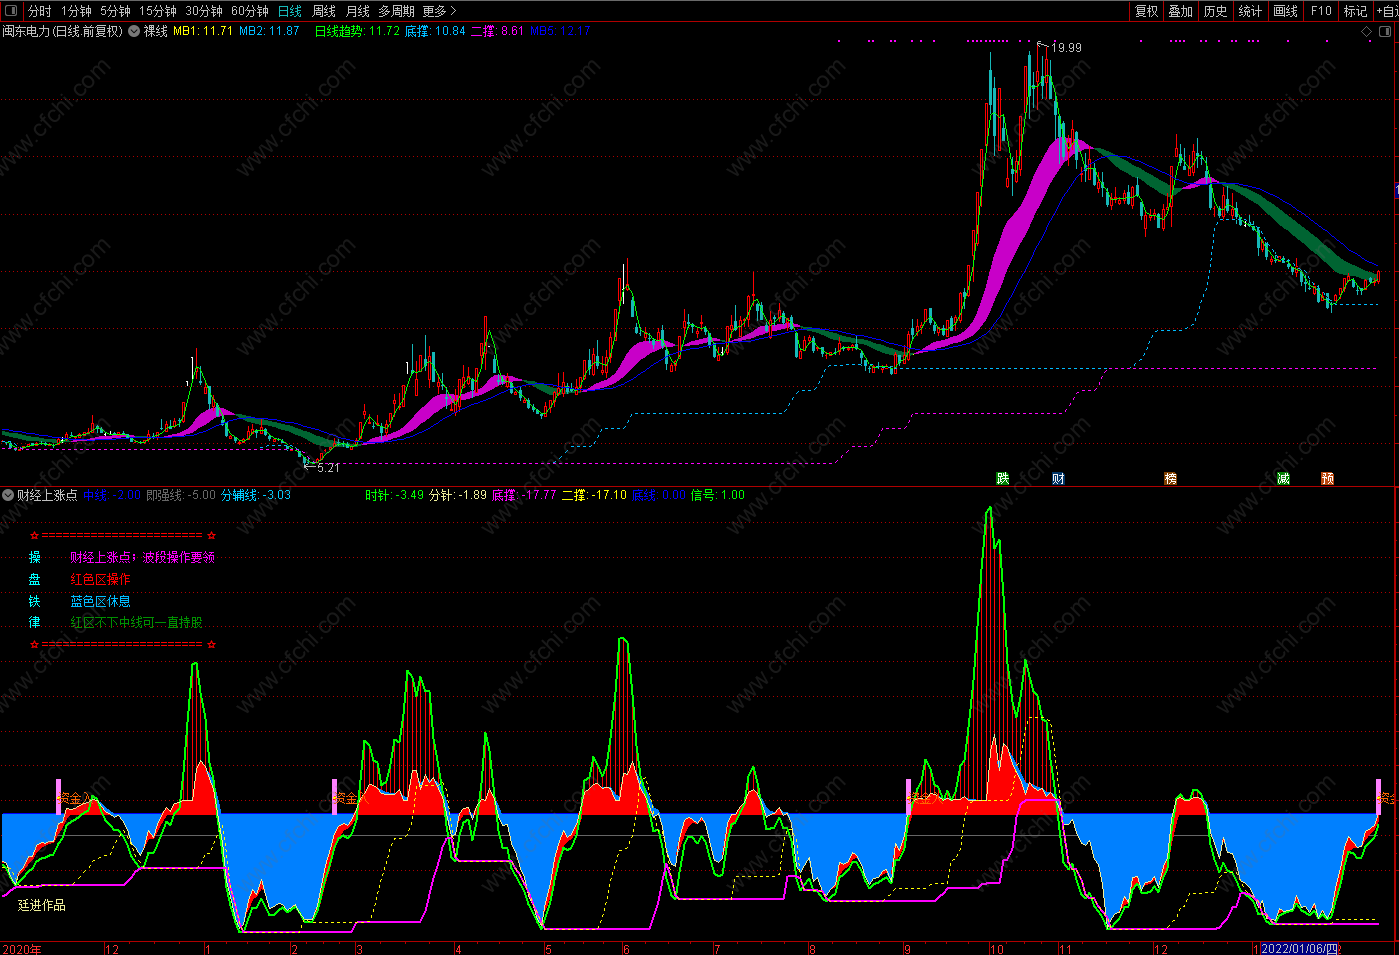
Task: Click the 裸线 indicator name
Action: 156,31
